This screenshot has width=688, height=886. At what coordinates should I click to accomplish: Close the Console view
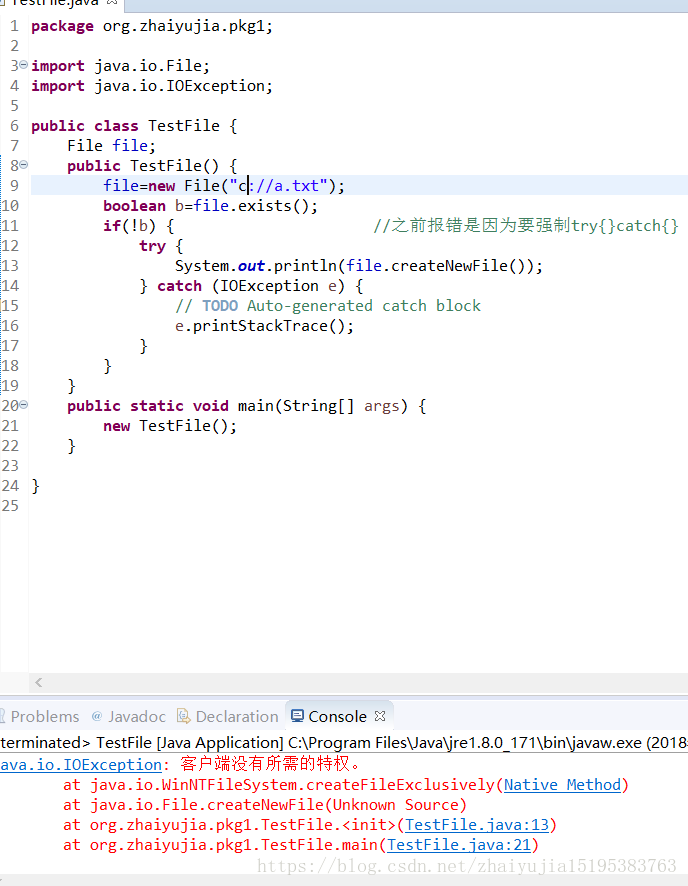[380, 716]
